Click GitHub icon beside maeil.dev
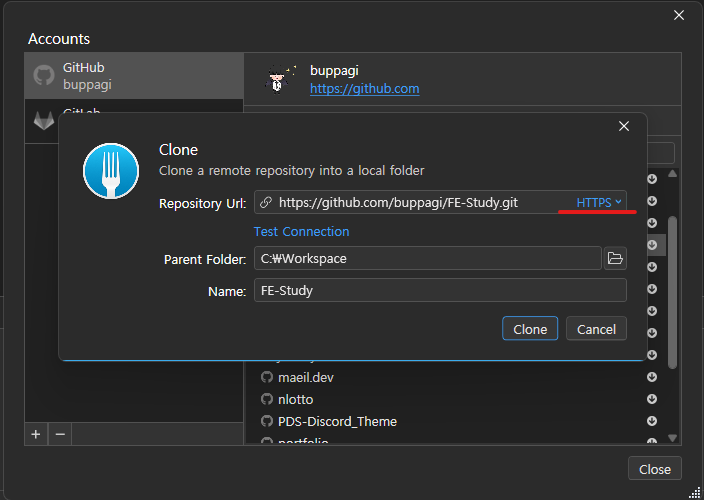The image size is (704, 500). tap(267, 377)
